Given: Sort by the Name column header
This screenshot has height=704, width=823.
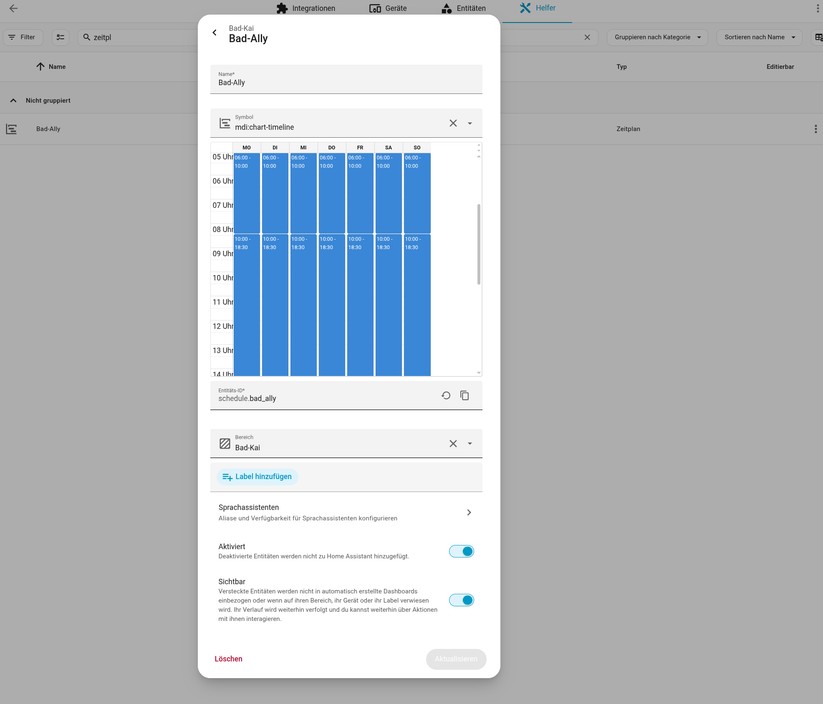Looking at the screenshot, I should click(51, 67).
